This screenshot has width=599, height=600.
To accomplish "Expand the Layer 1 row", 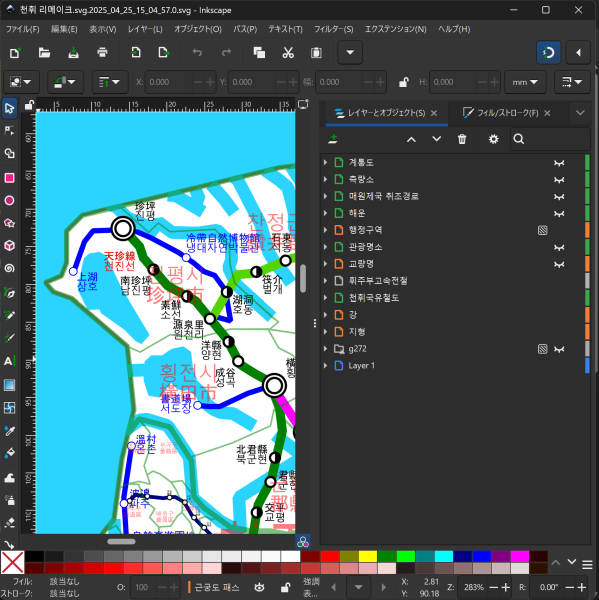I will click(x=325, y=365).
